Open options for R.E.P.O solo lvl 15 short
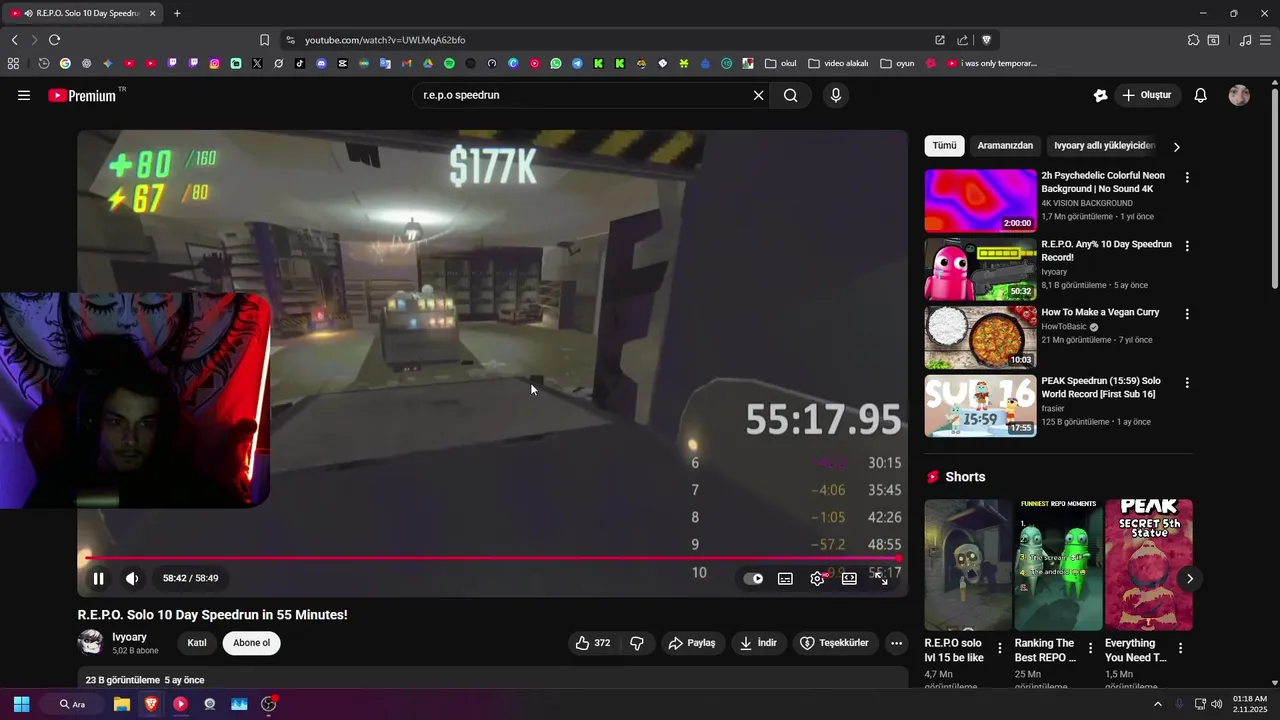This screenshot has width=1280, height=720. [x=1000, y=648]
